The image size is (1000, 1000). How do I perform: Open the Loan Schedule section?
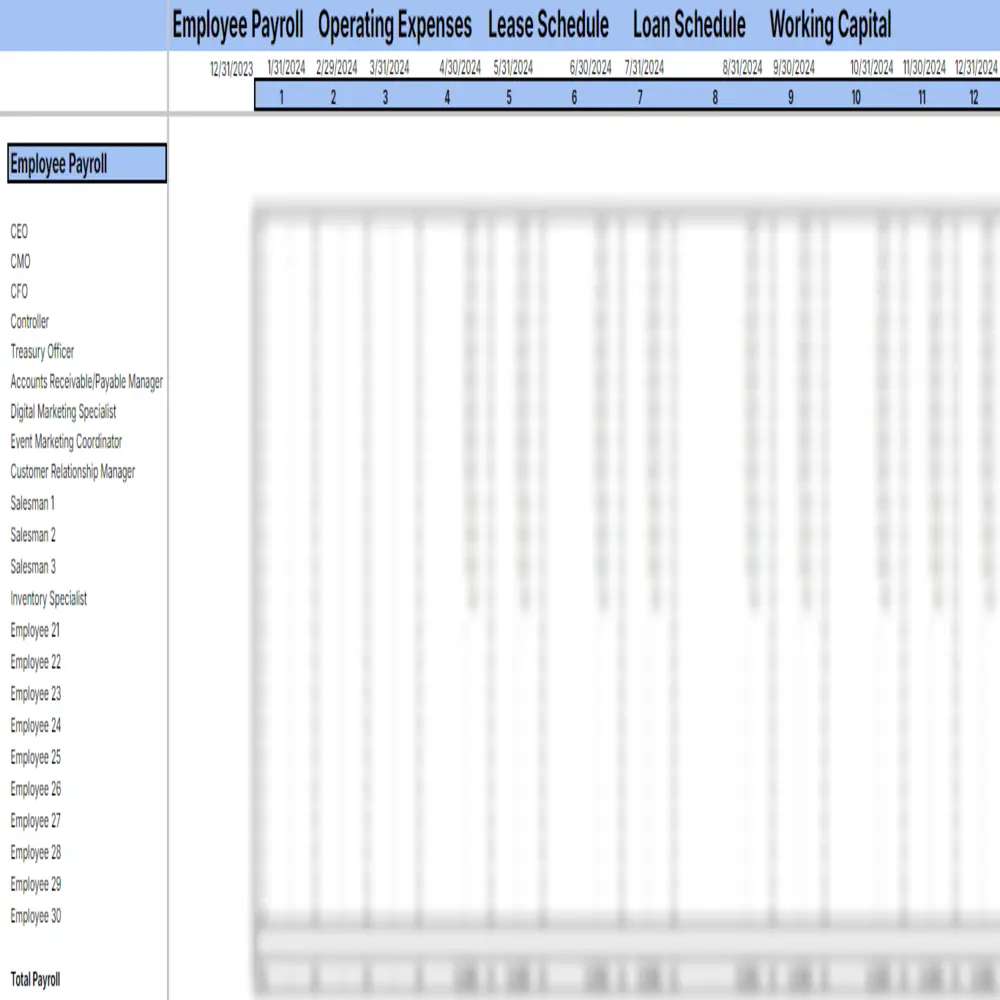tap(689, 26)
